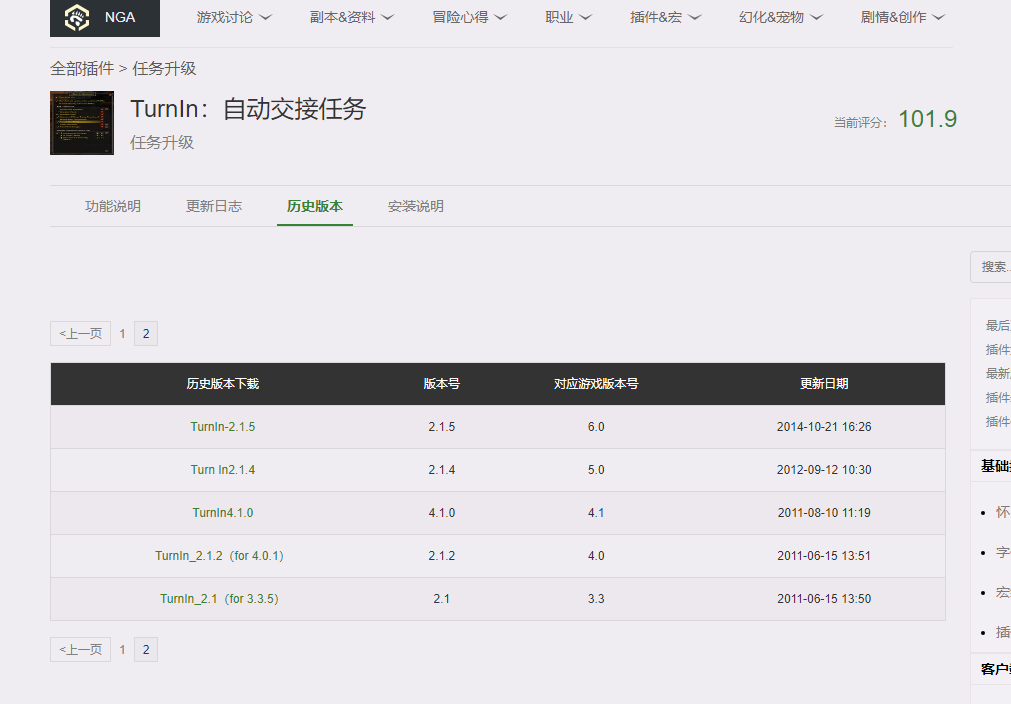Screen dimensions: 1011x704
Task: Expand the 插件&宏 dropdown menu
Action: point(665,17)
